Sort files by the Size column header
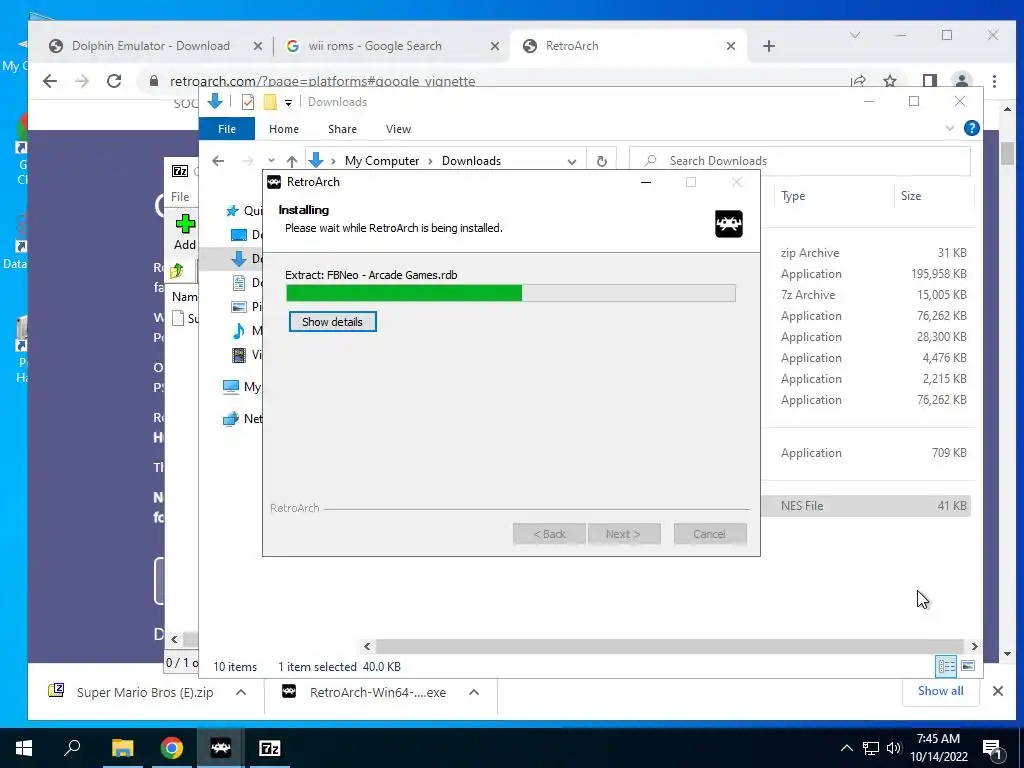The width and height of the screenshot is (1024, 768). click(911, 196)
